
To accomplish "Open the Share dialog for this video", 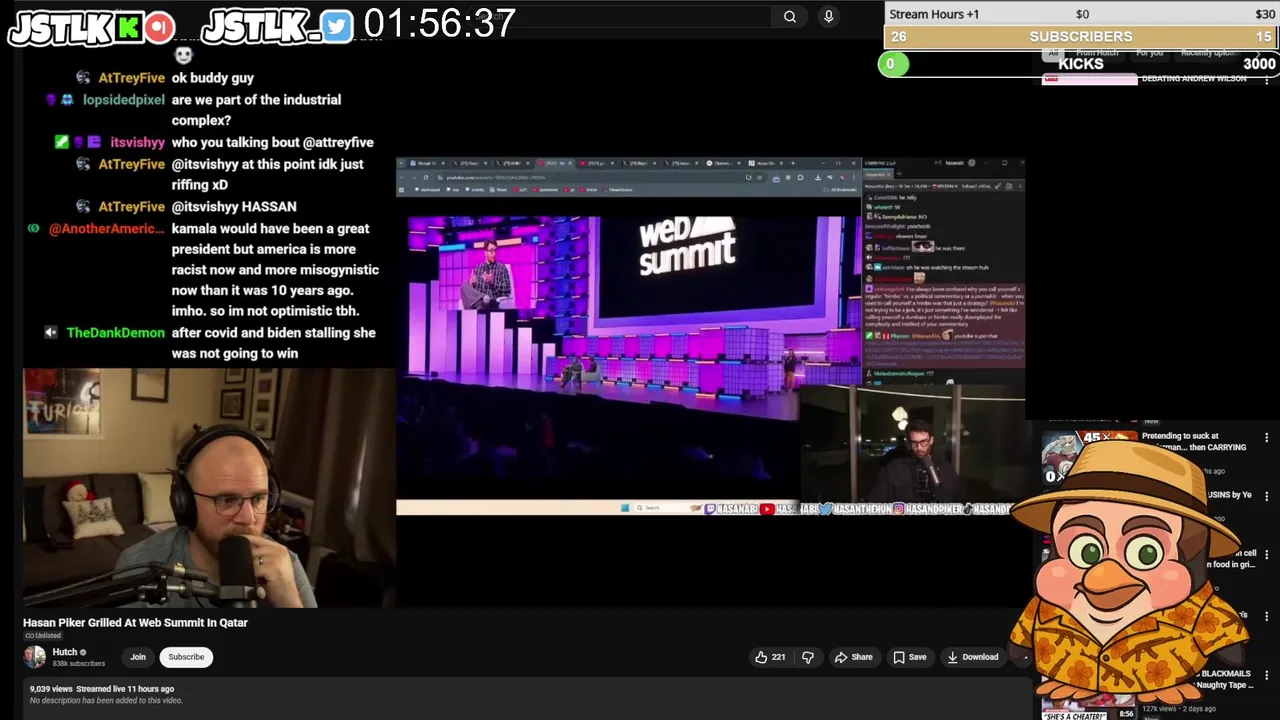I will coord(854,657).
